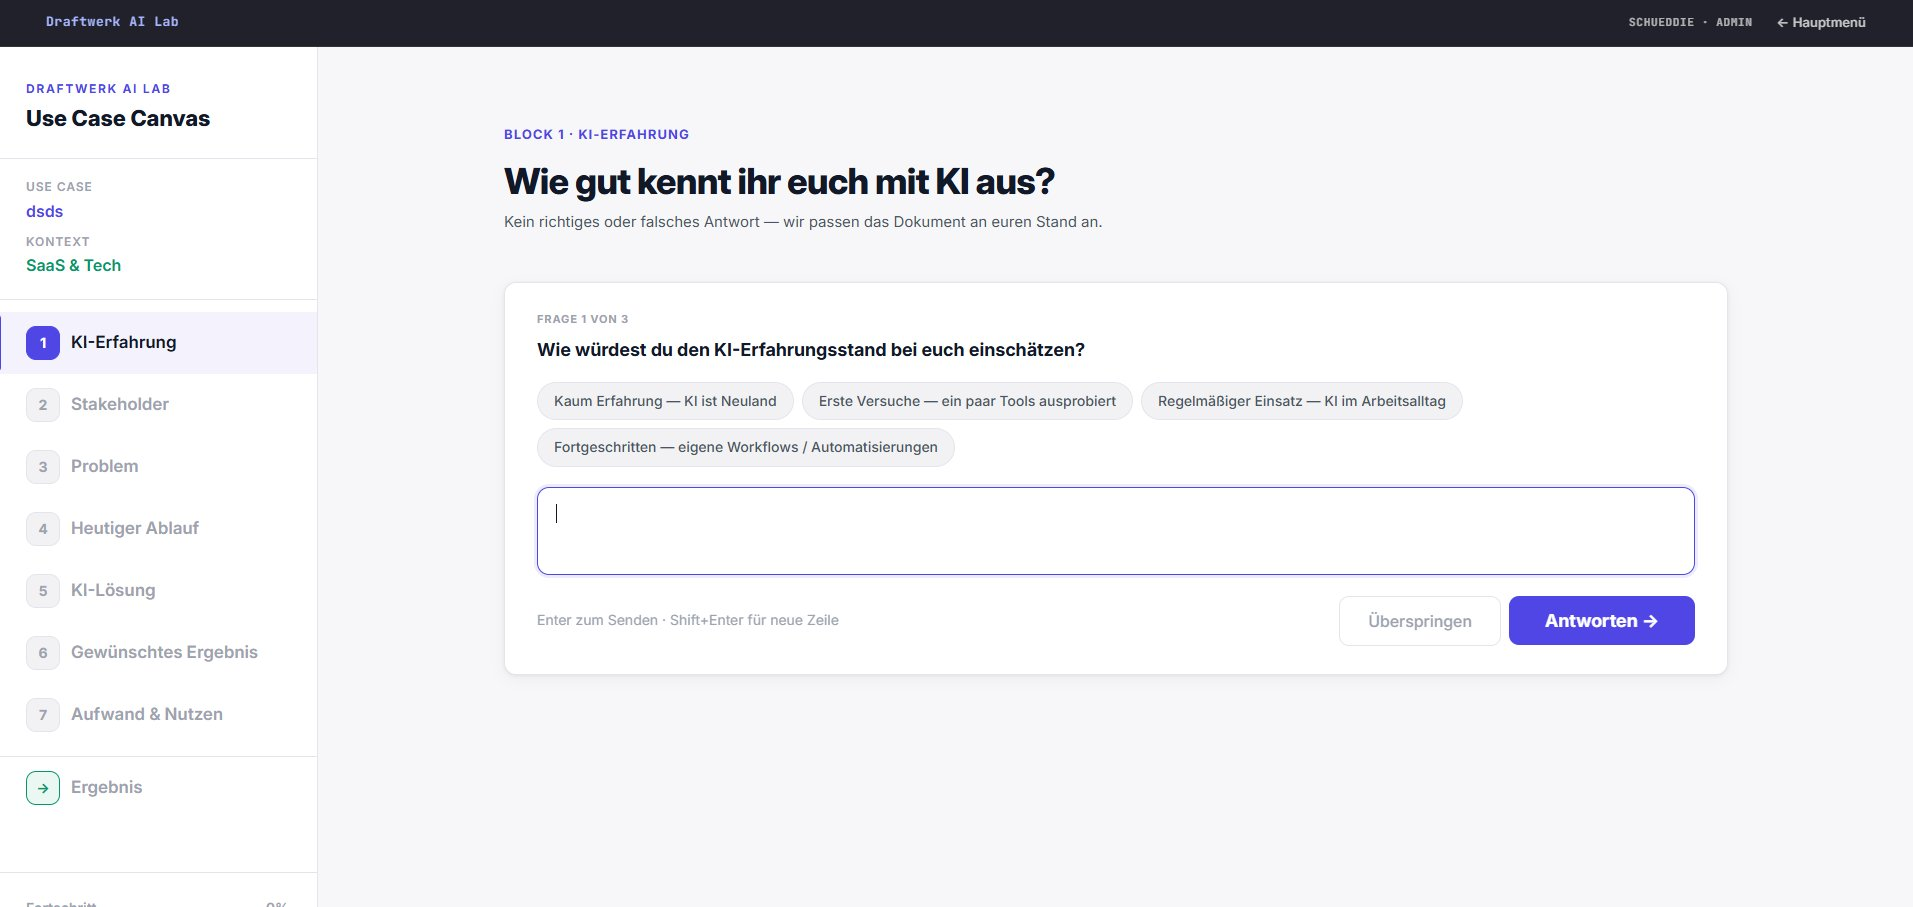Select 'Erste Versuche' answer chip
The image size is (1913, 907).
coord(967,401)
